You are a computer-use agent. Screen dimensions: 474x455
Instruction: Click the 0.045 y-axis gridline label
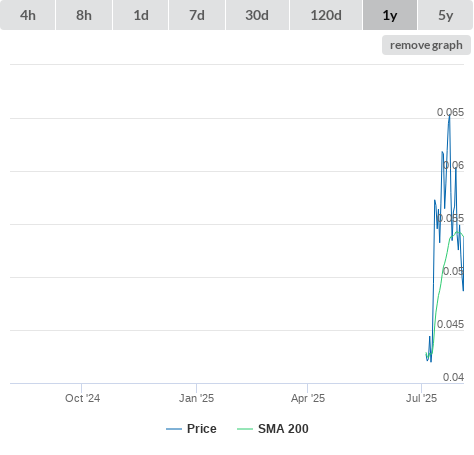[450, 324]
